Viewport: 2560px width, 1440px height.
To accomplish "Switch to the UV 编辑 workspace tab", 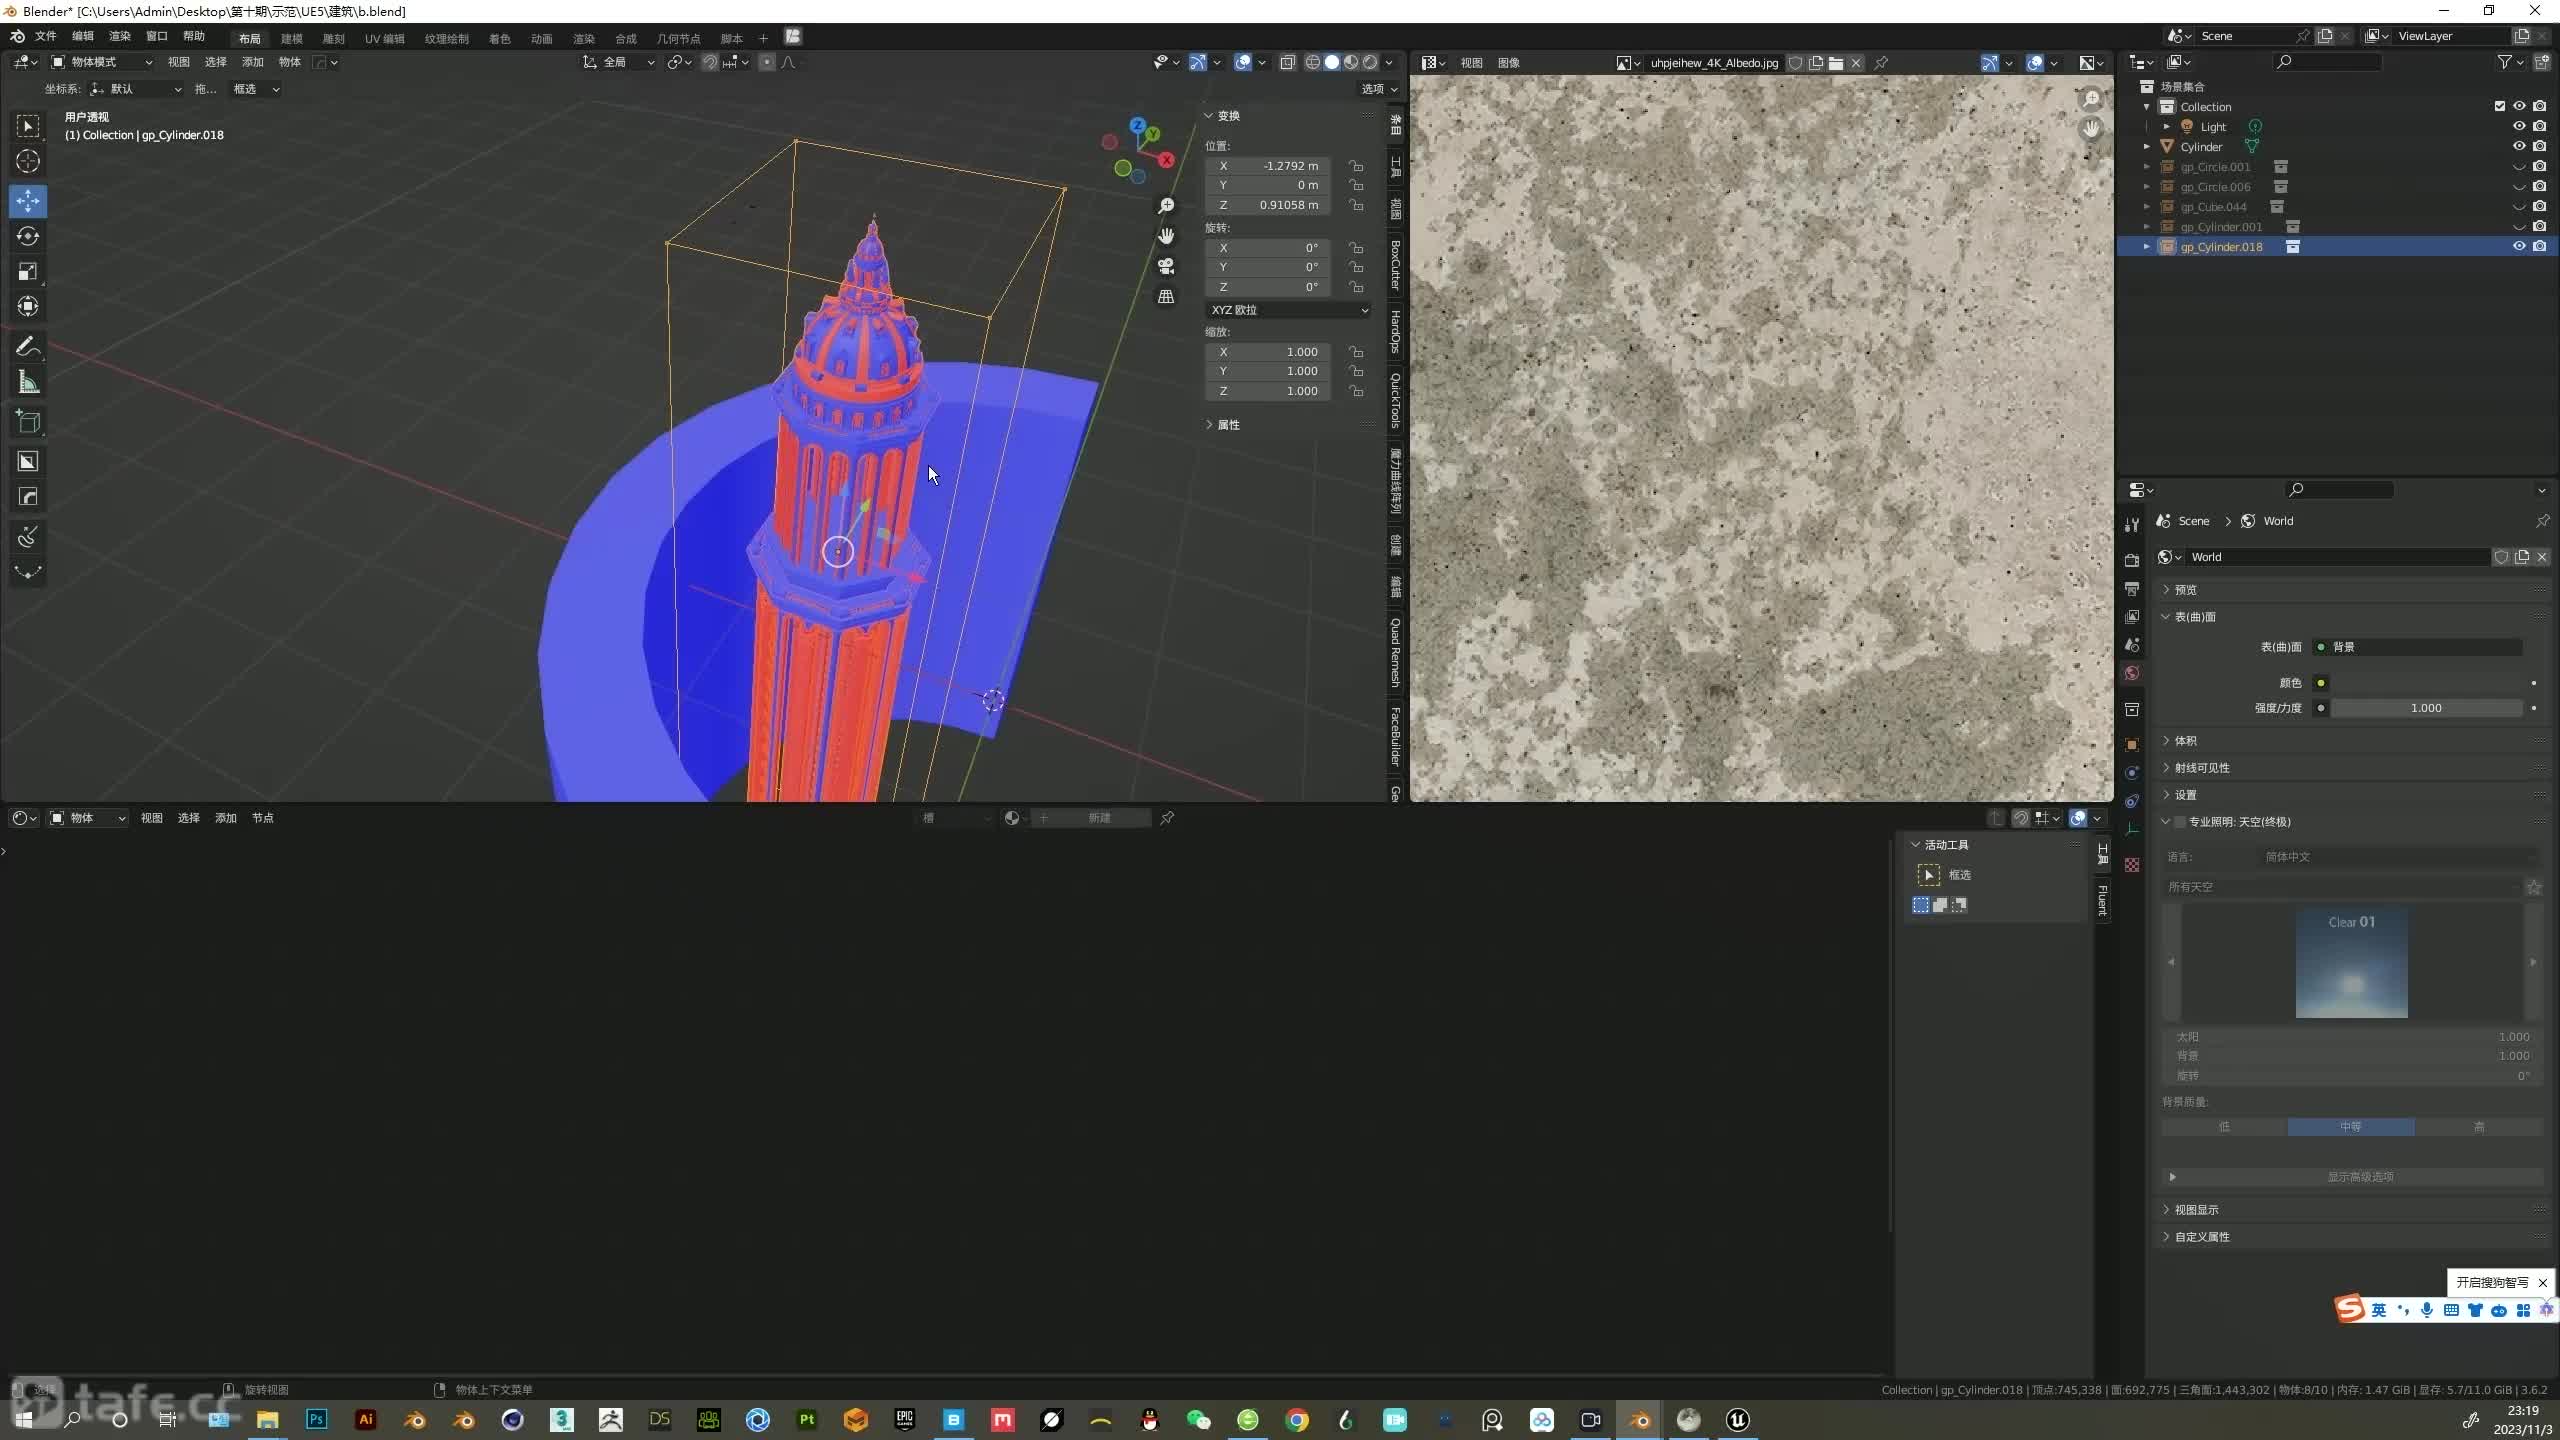I will coord(385,38).
